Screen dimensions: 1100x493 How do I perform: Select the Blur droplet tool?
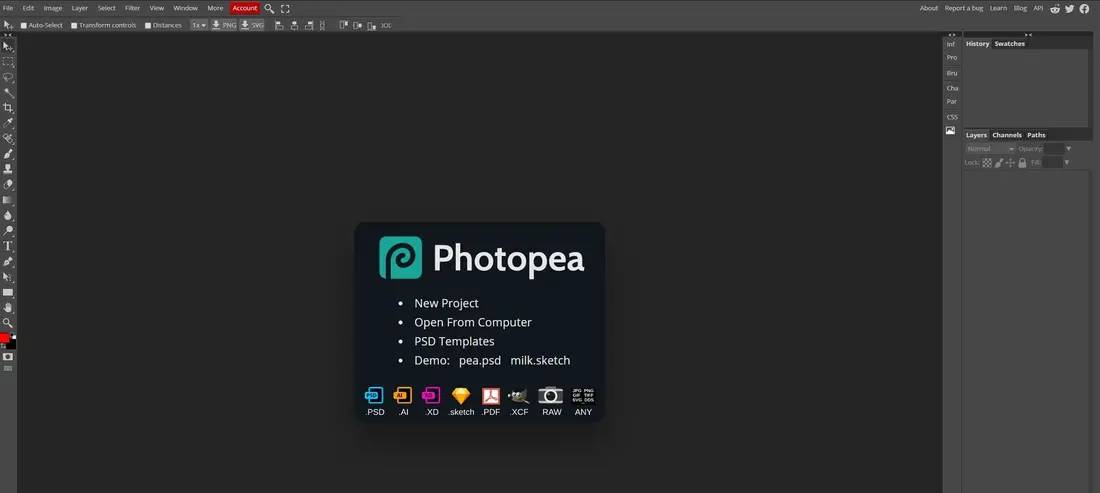(8, 215)
